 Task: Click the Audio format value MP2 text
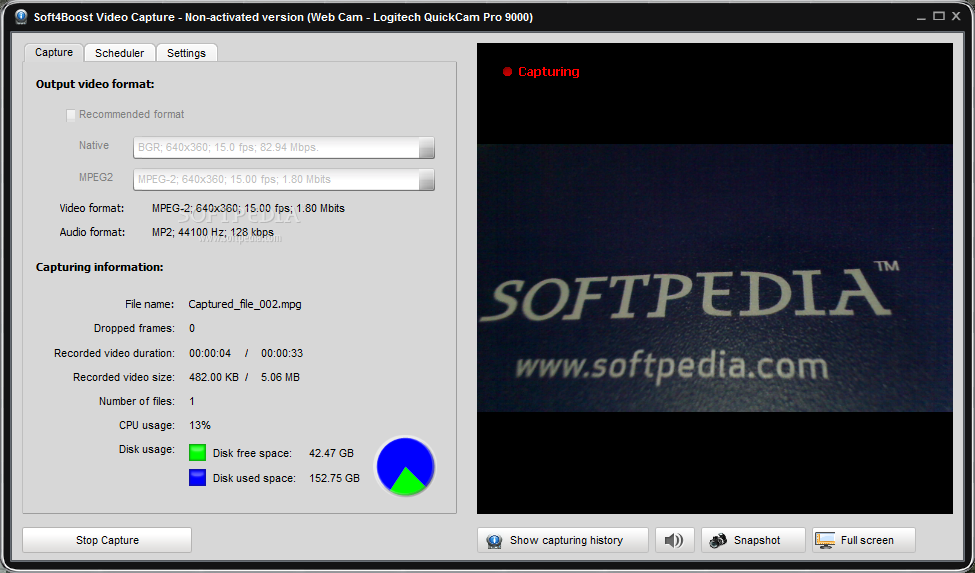click(213, 232)
